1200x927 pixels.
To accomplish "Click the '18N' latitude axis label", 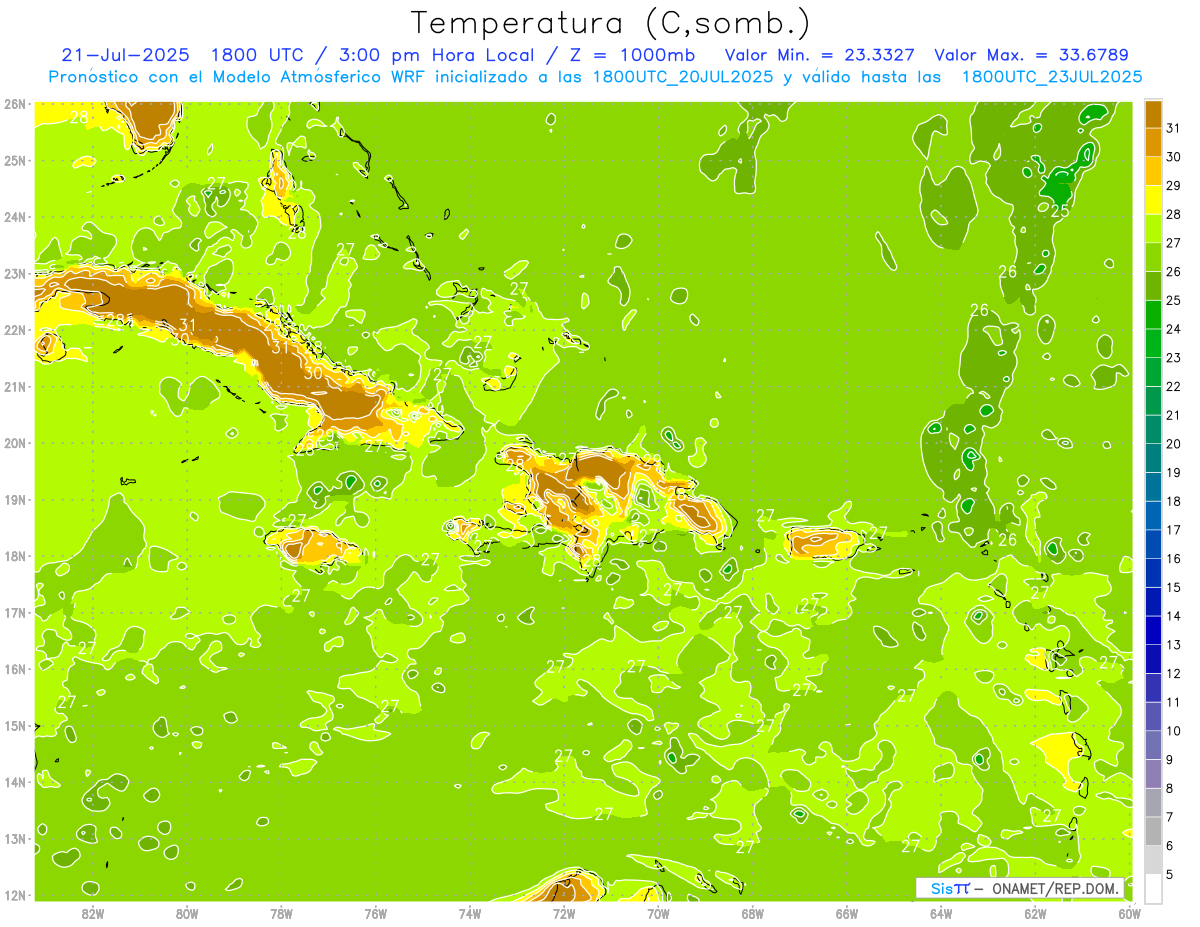I will (15, 556).
